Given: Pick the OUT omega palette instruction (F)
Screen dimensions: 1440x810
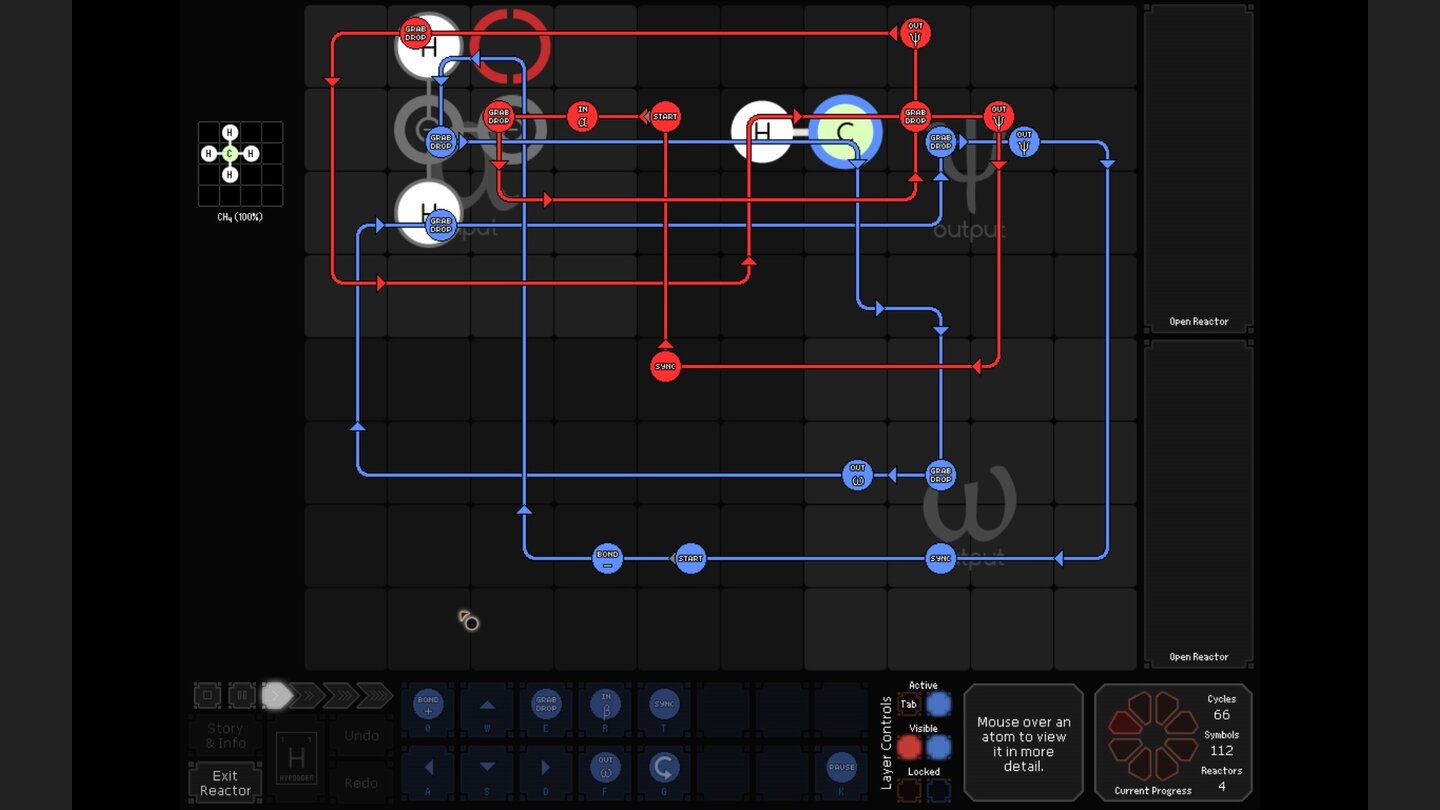Looking at the screenshot, I should [605, 773].
